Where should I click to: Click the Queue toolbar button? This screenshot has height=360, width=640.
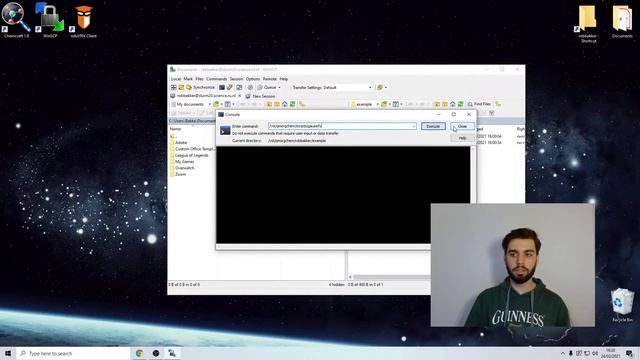(267, 87)
